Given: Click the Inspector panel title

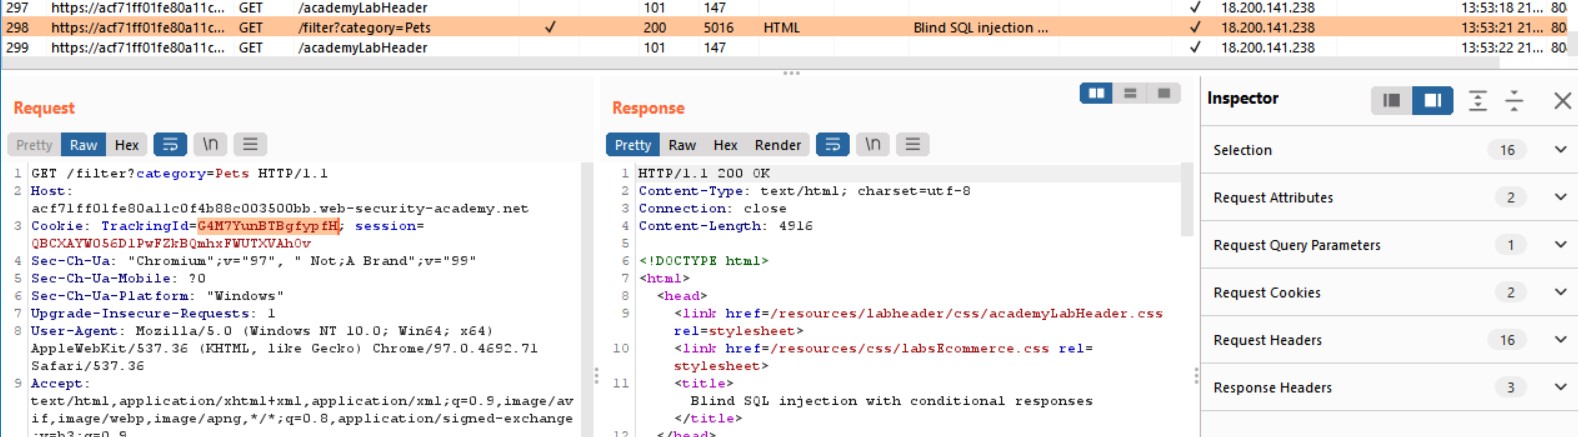Looking at the screenshot, I should [x=1242, y=98].
